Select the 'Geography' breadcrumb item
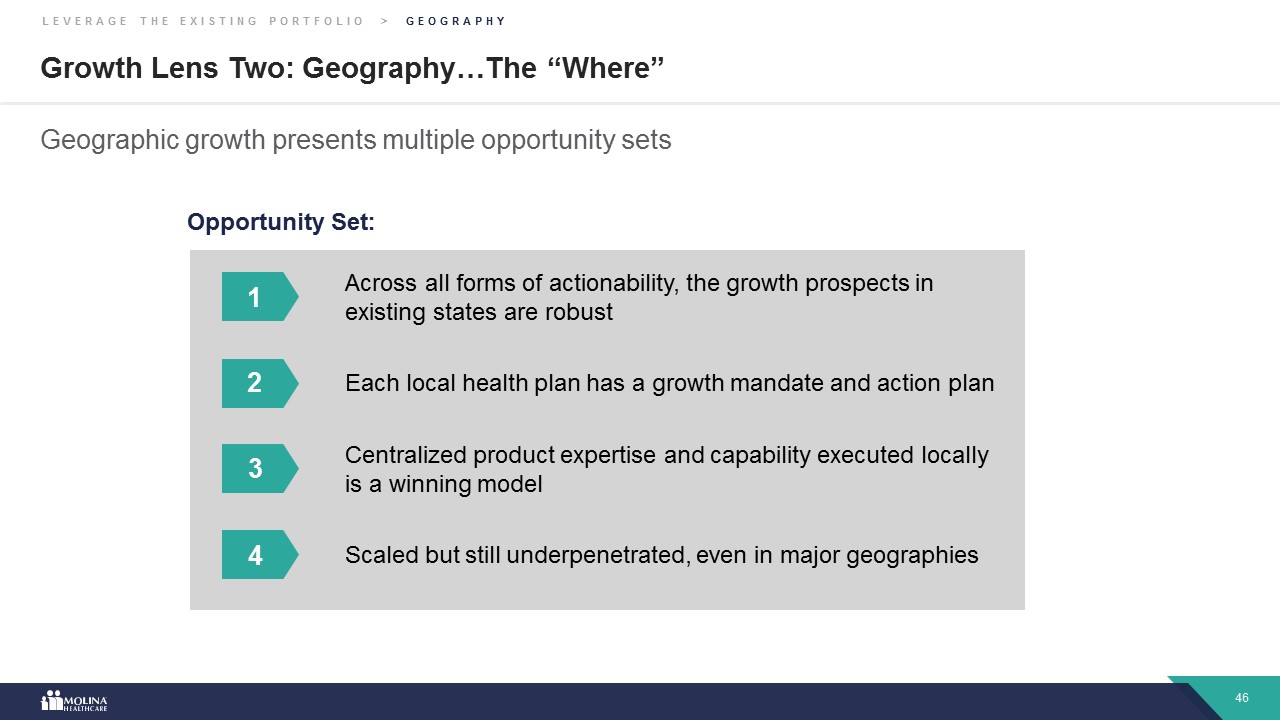This screenshot has width=1280, height=720. coord(456,21)
